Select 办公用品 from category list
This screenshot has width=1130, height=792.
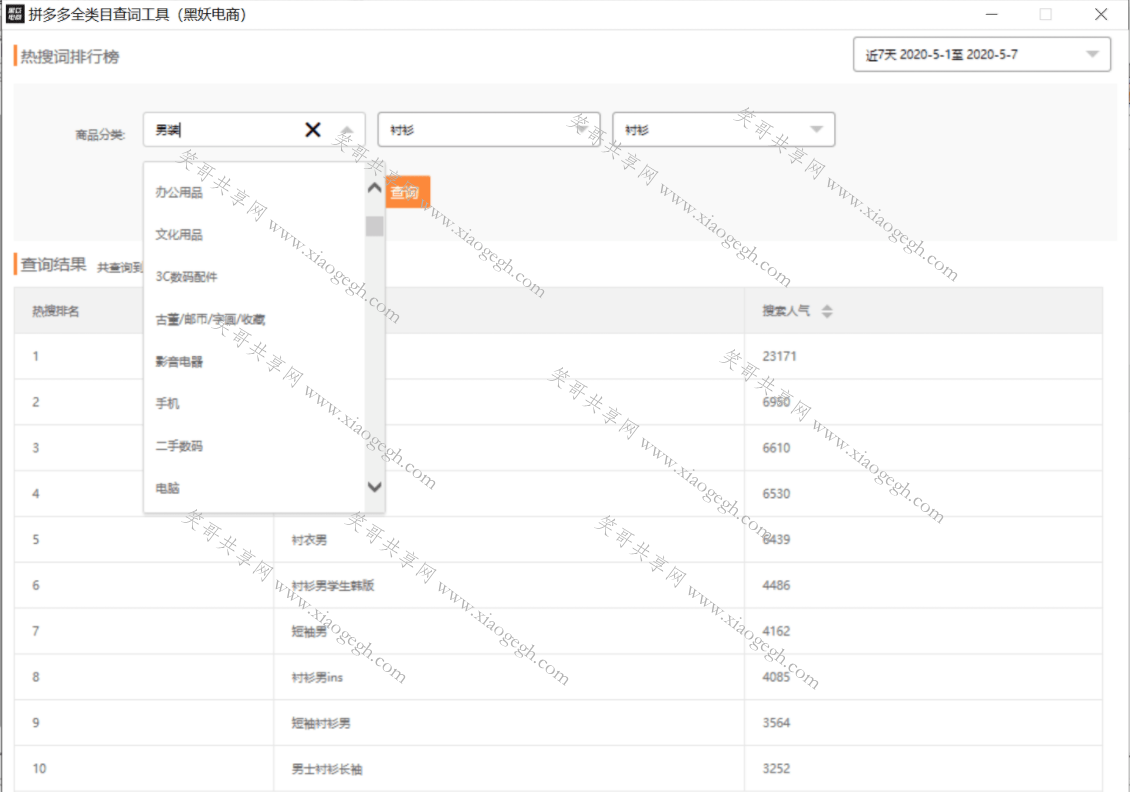coord(179,192)
